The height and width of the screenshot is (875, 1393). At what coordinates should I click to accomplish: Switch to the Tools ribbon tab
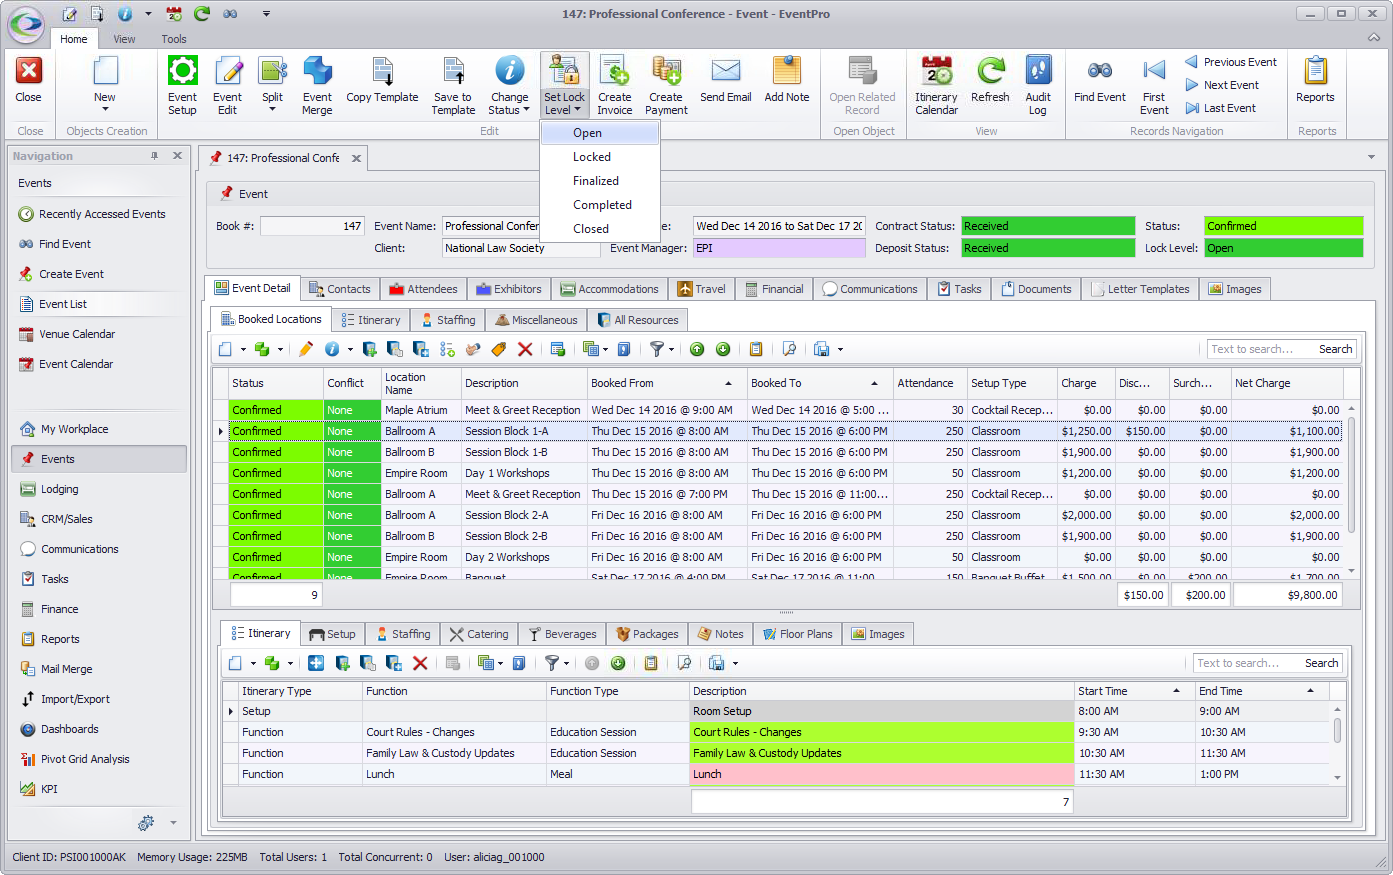[174, 39]
